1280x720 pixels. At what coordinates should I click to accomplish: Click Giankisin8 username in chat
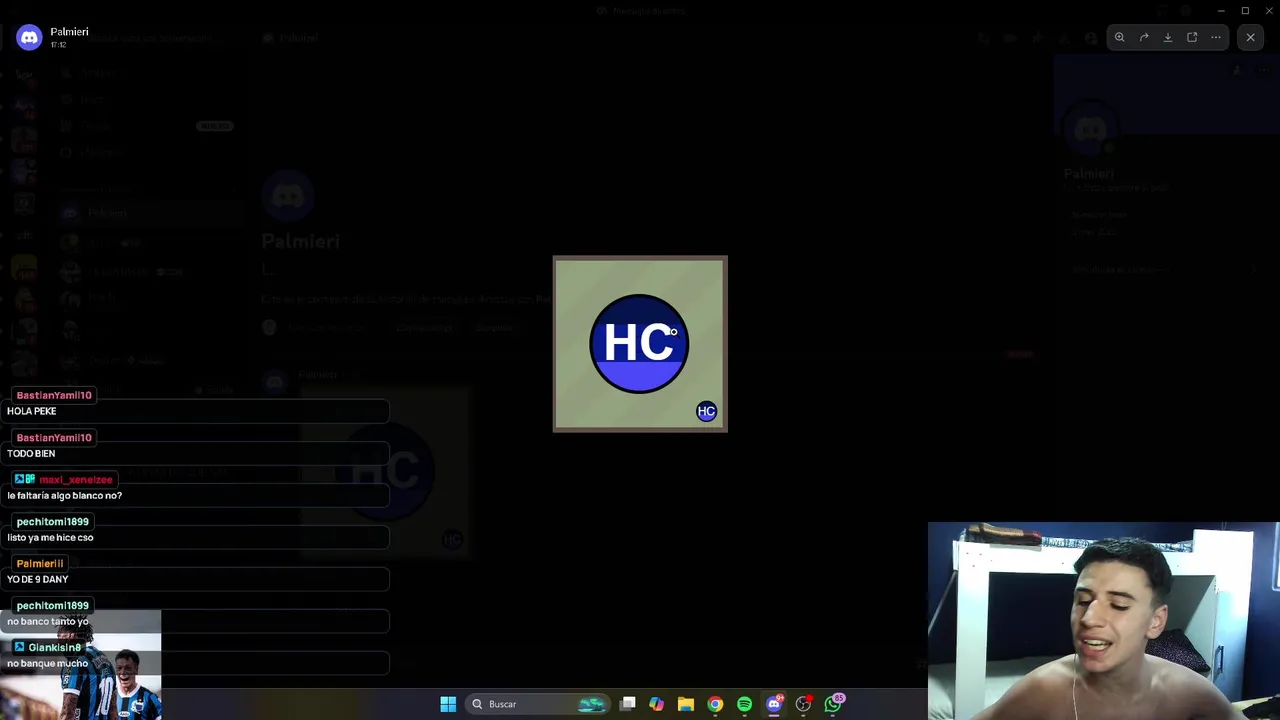[x=55, y=648]
